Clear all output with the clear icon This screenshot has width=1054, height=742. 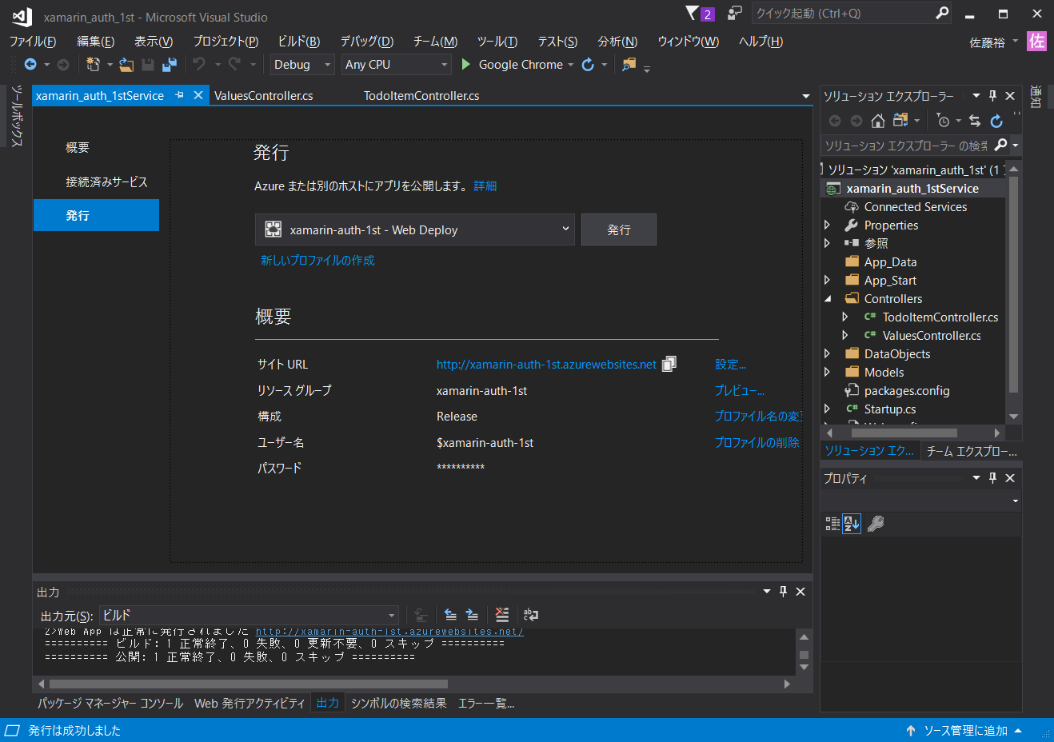[501, 614]
